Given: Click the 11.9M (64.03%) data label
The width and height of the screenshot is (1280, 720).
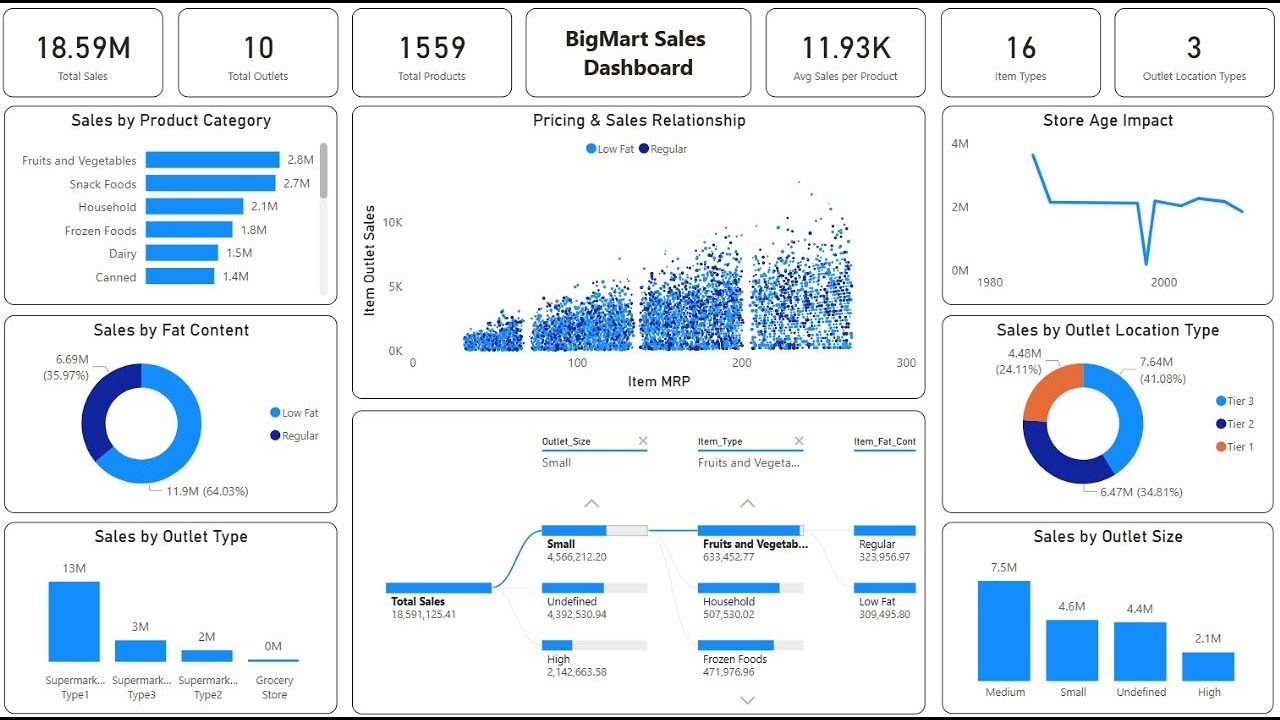Looking at the screenshot, I should tap(206, 491).
